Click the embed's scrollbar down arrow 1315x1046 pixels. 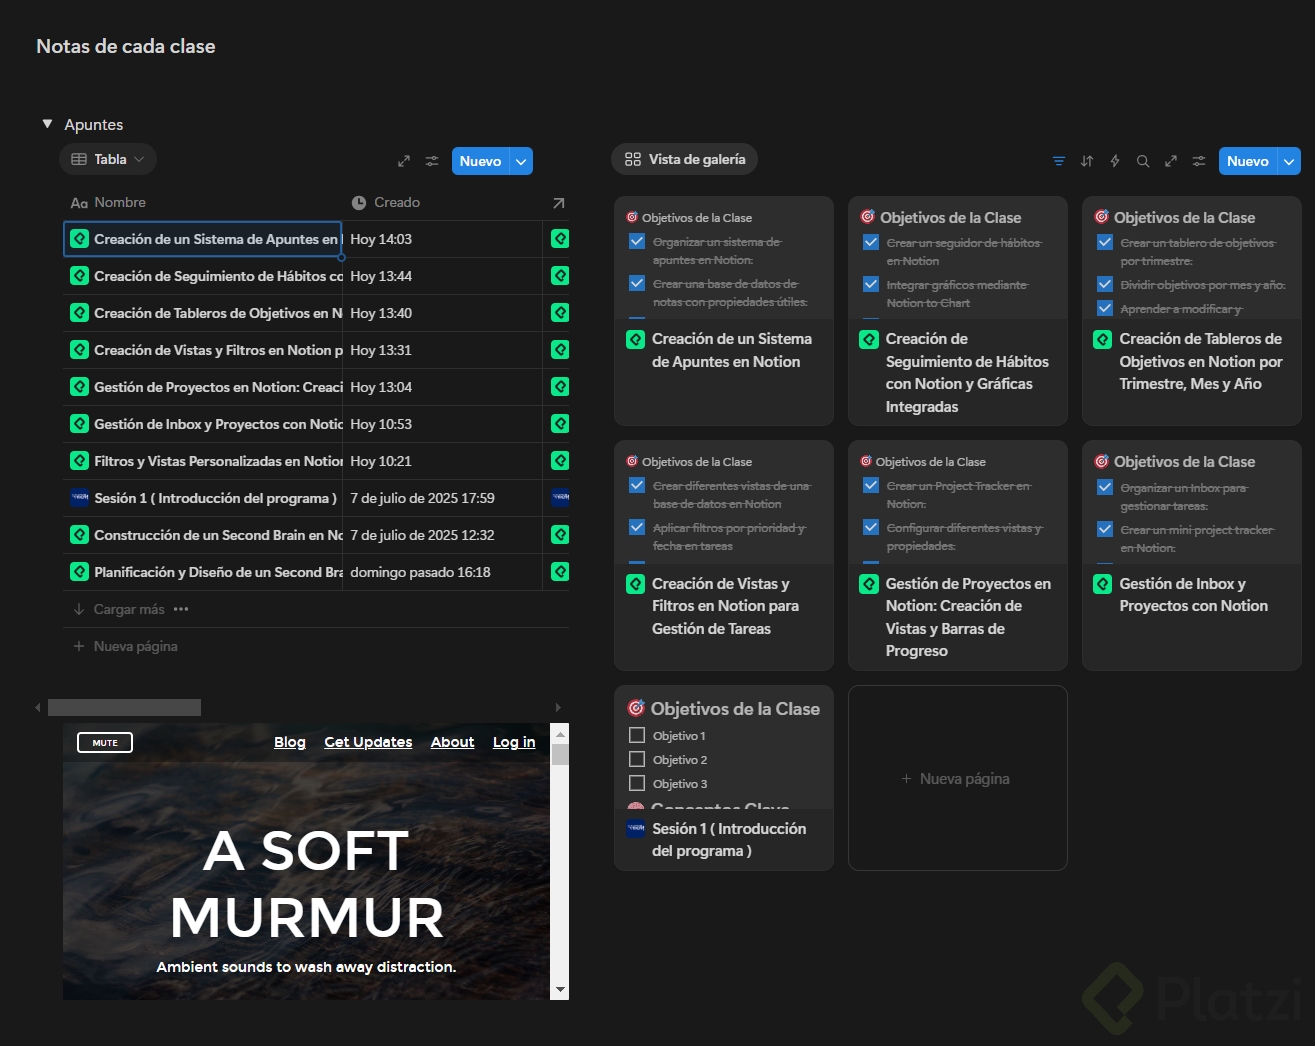click(560, 990)
